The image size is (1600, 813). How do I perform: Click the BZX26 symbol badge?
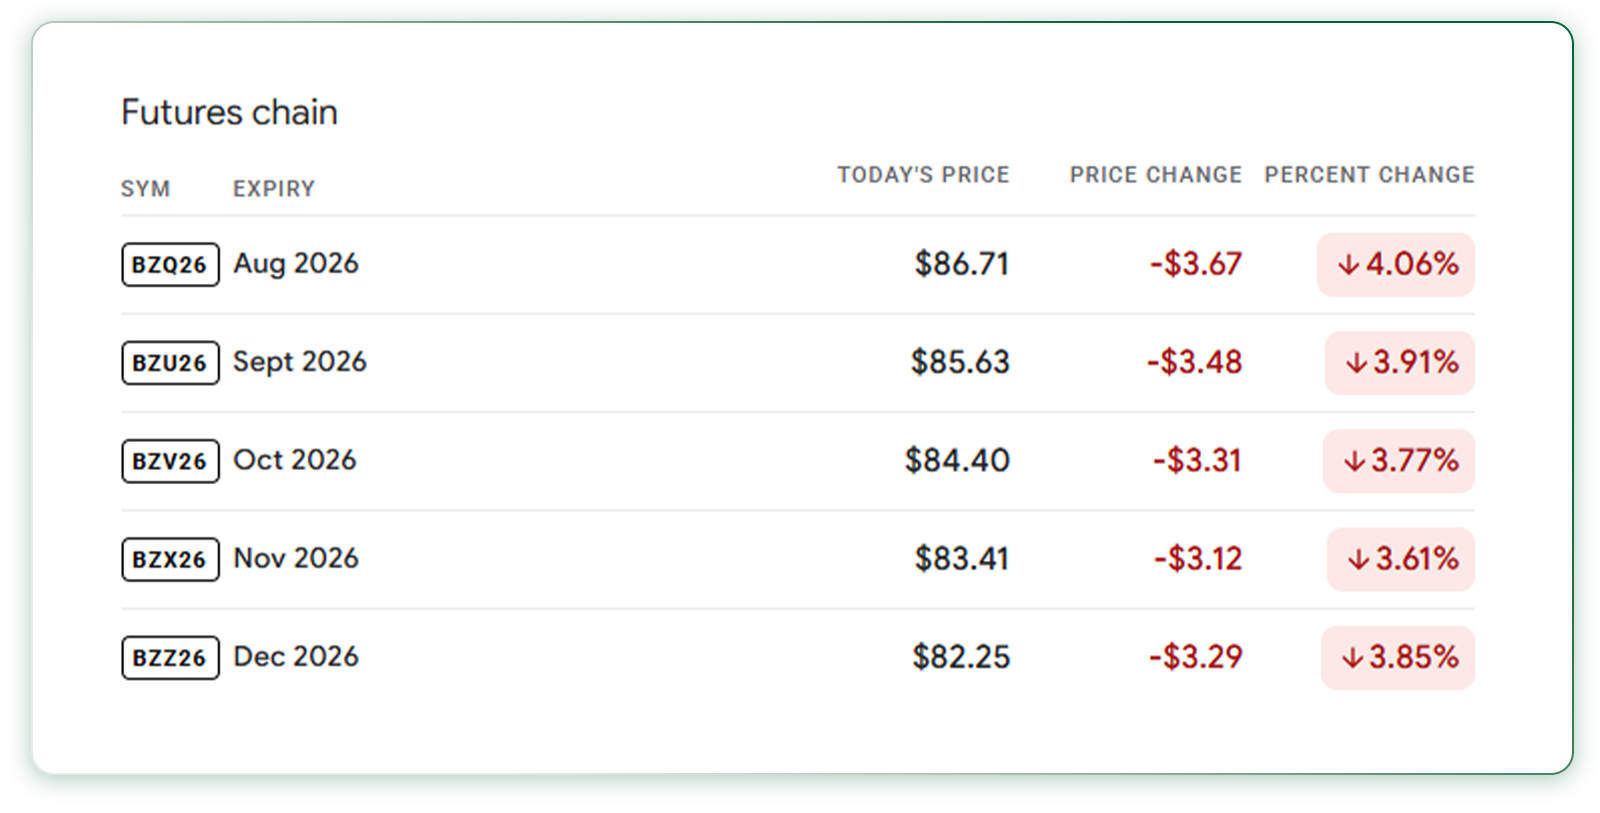(170, 559)
